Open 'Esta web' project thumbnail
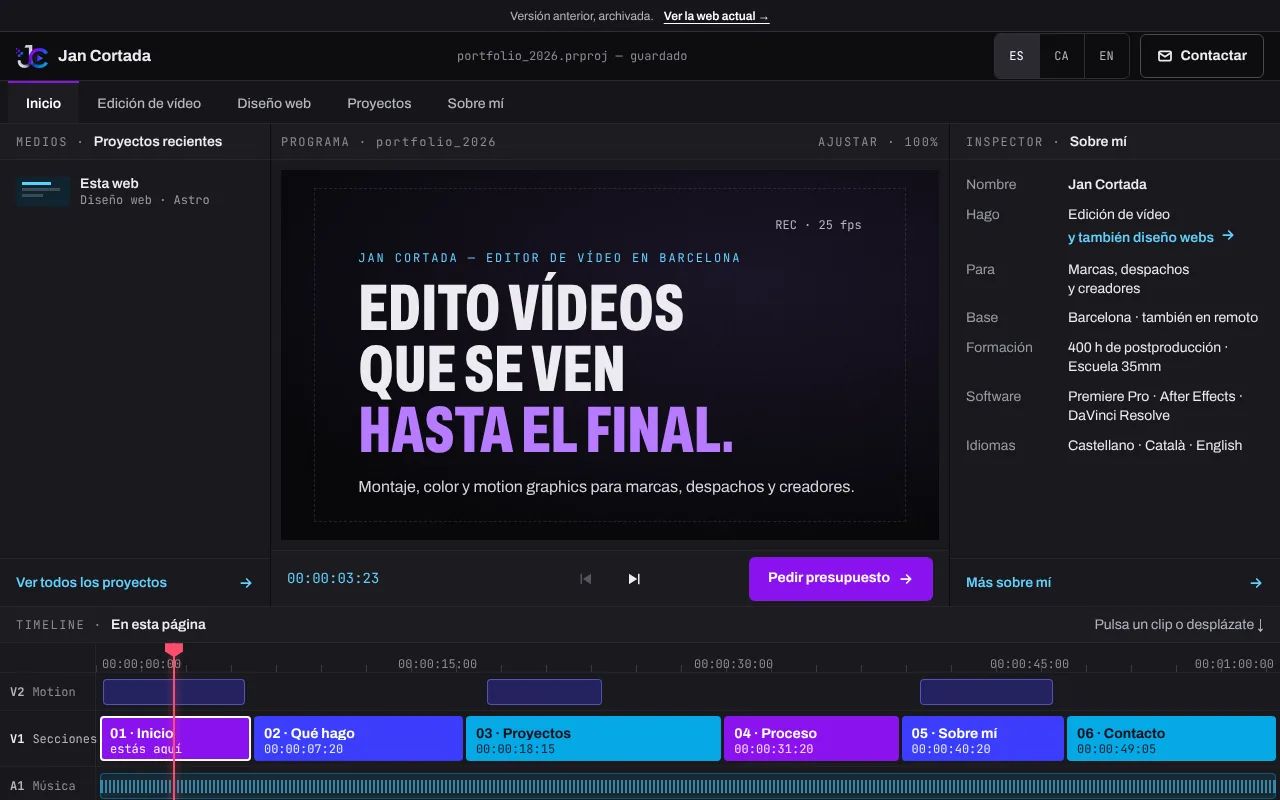 [43, 191]
